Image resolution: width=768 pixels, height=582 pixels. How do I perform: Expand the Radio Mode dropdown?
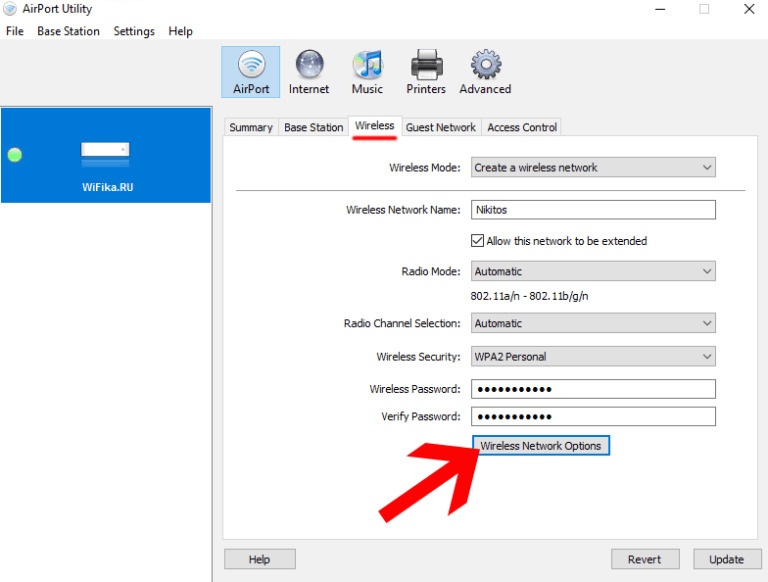point(593,271)
